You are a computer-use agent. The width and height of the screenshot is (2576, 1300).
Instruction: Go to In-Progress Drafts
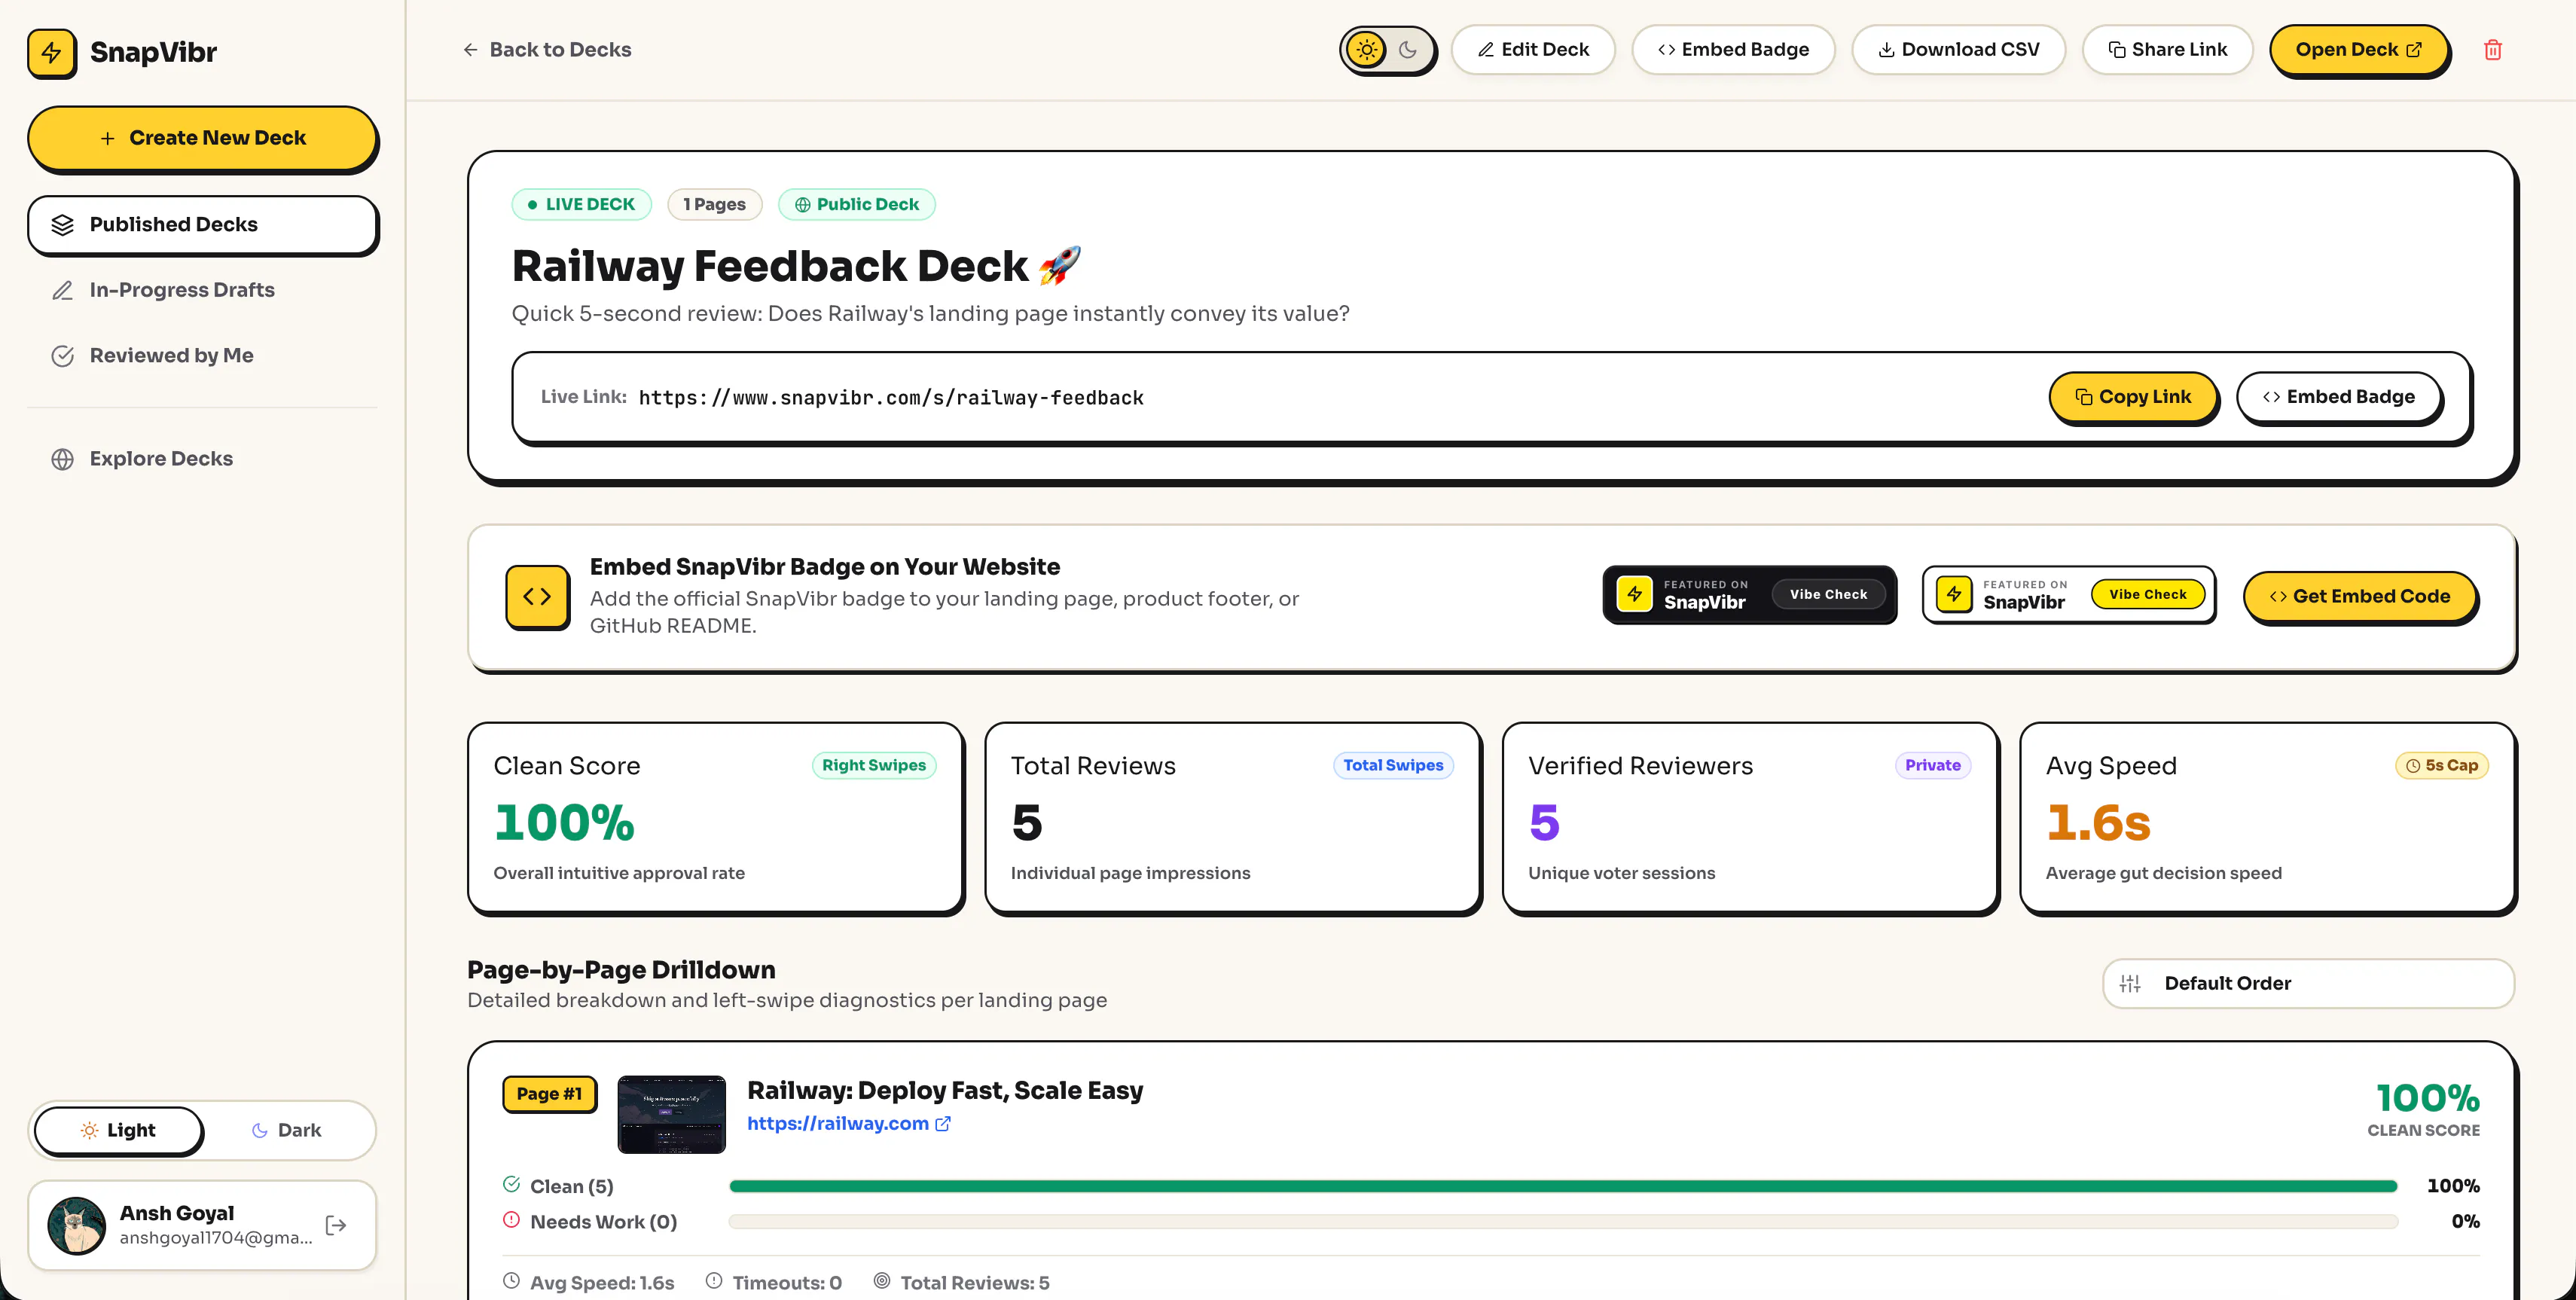click(202, 291)
